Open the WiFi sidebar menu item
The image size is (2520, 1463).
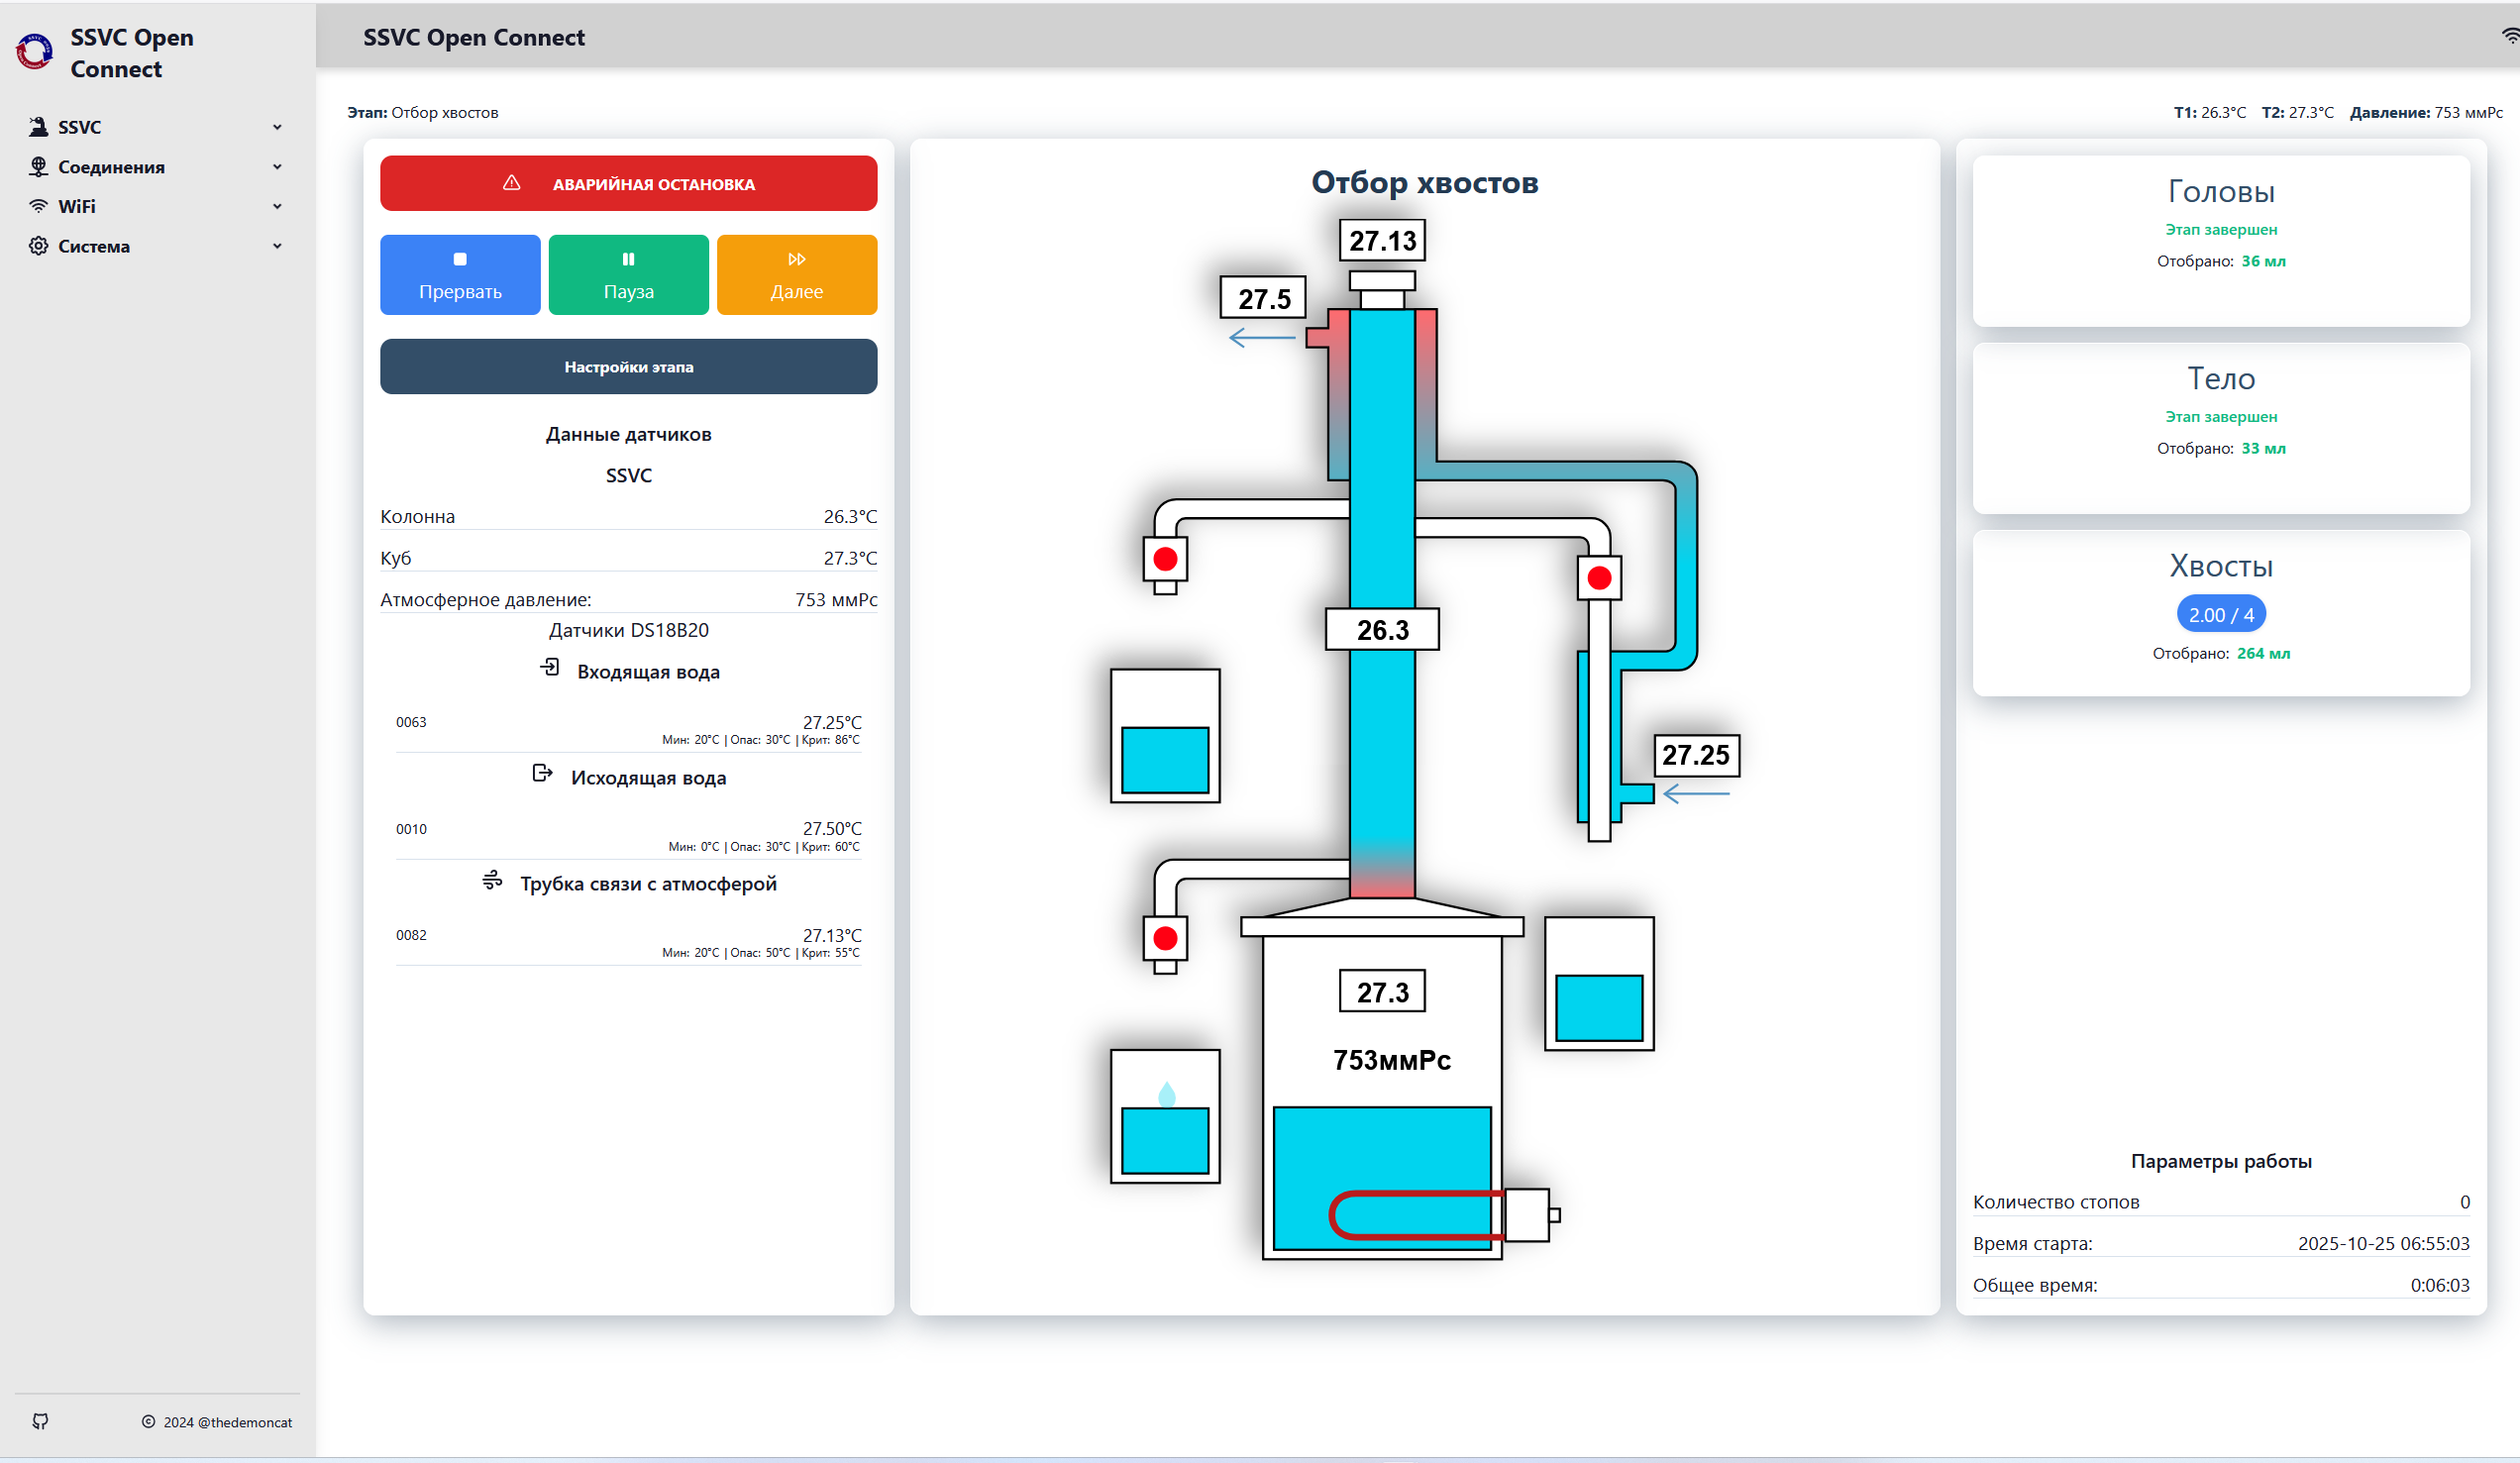(x=77, y=206)
